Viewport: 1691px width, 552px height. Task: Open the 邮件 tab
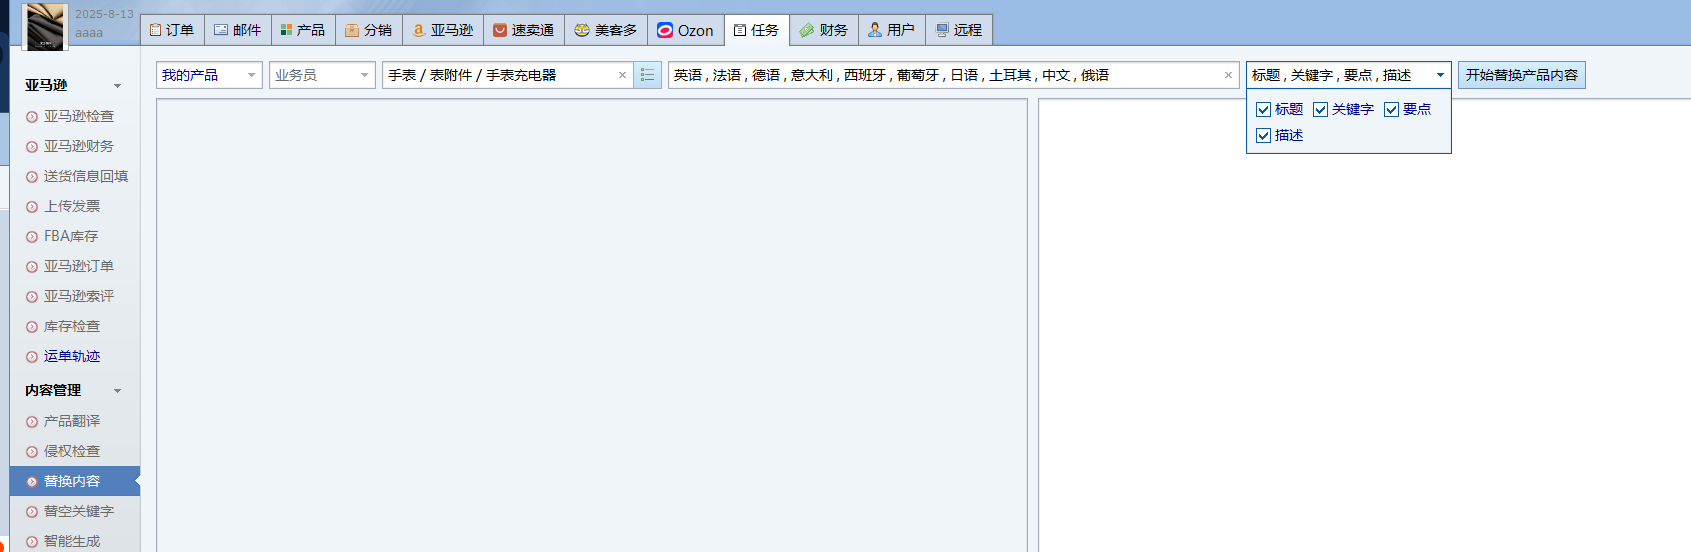(x=238, y=30)
